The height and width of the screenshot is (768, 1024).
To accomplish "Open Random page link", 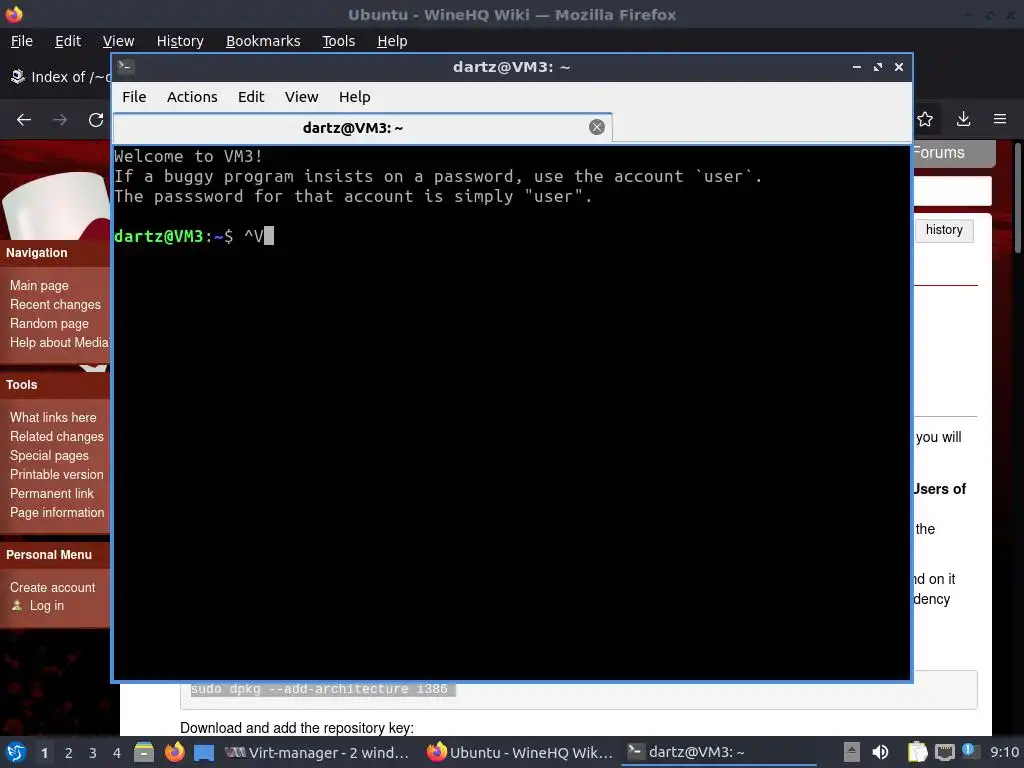I will [x=49, y=323].
